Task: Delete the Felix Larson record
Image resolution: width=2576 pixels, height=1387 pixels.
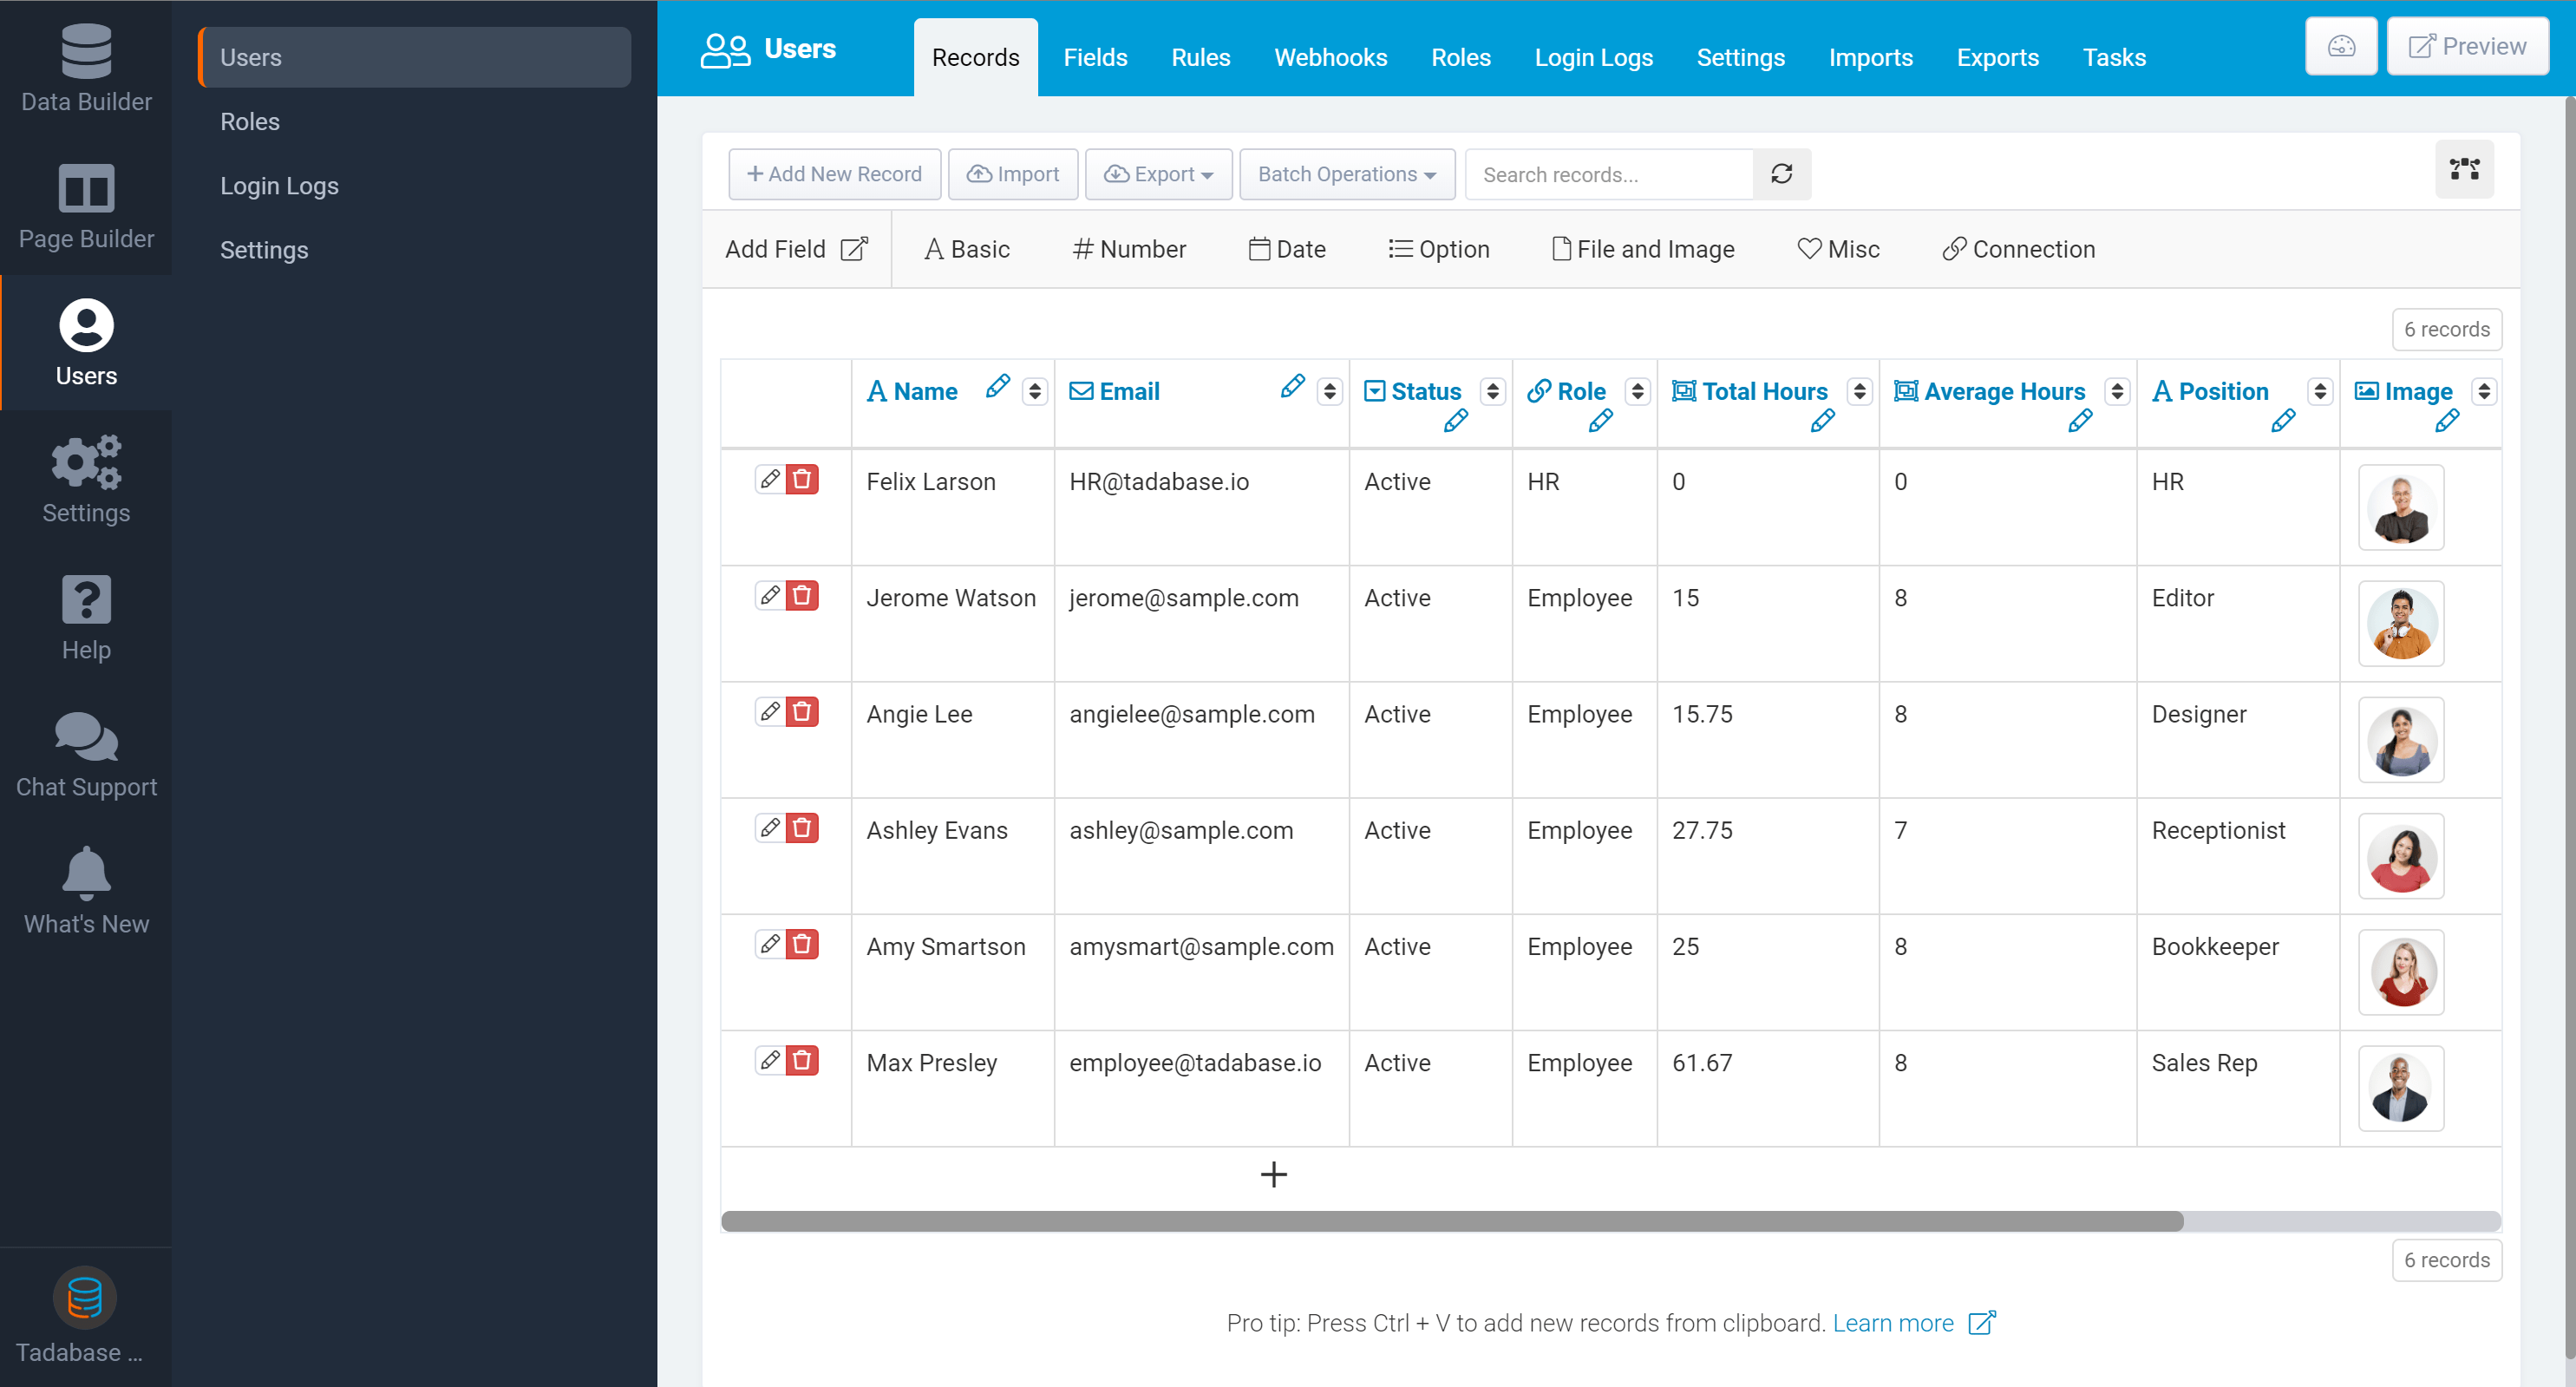Action: click(801, 480)
